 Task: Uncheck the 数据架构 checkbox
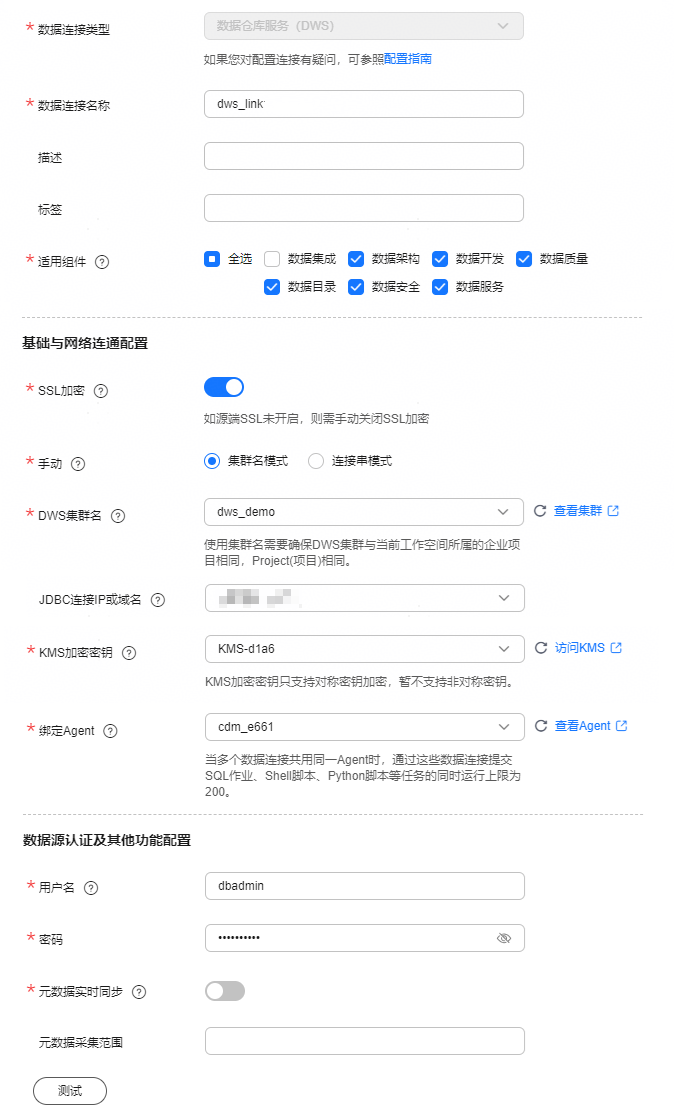coord(356,259)
